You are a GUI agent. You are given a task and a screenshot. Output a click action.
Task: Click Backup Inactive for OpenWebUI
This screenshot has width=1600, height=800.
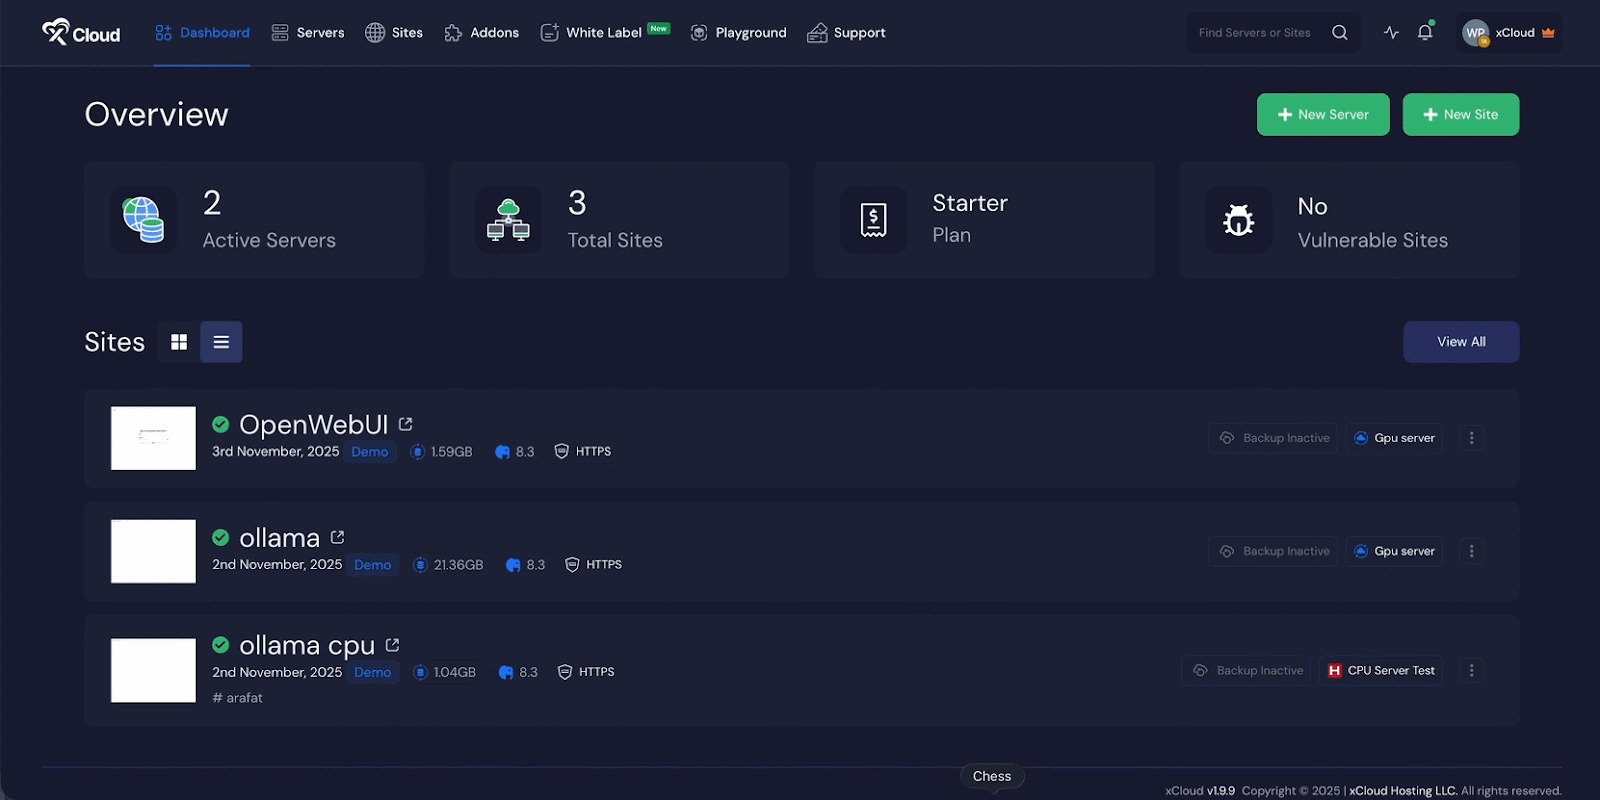(x=1274, y=438)
